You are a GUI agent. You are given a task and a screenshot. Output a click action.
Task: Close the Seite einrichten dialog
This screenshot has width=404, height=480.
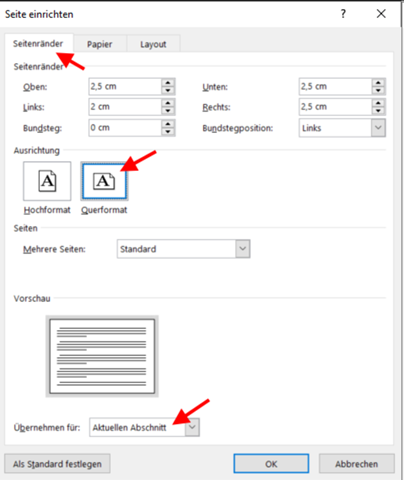[381, 14]
